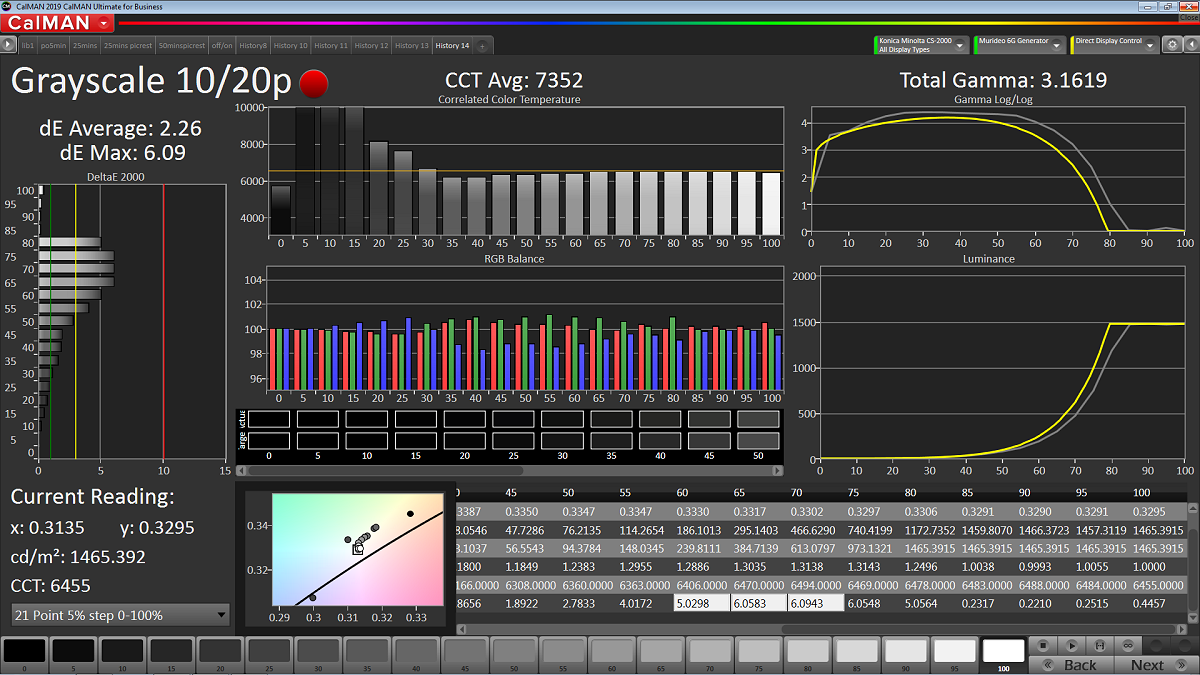Open the Direct Display Control dropdown
The height and width of the screenshot is (675, 1200).
pyautogui.click(x=1151, y=45)
